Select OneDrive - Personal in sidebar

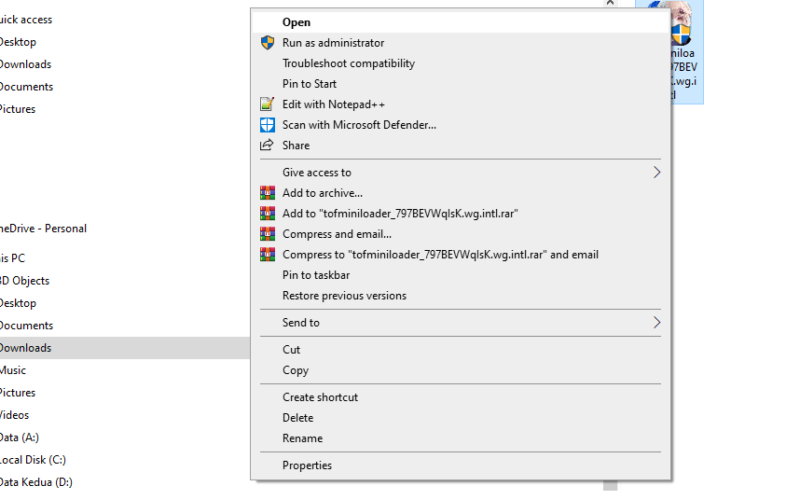[x=43, y=229]
